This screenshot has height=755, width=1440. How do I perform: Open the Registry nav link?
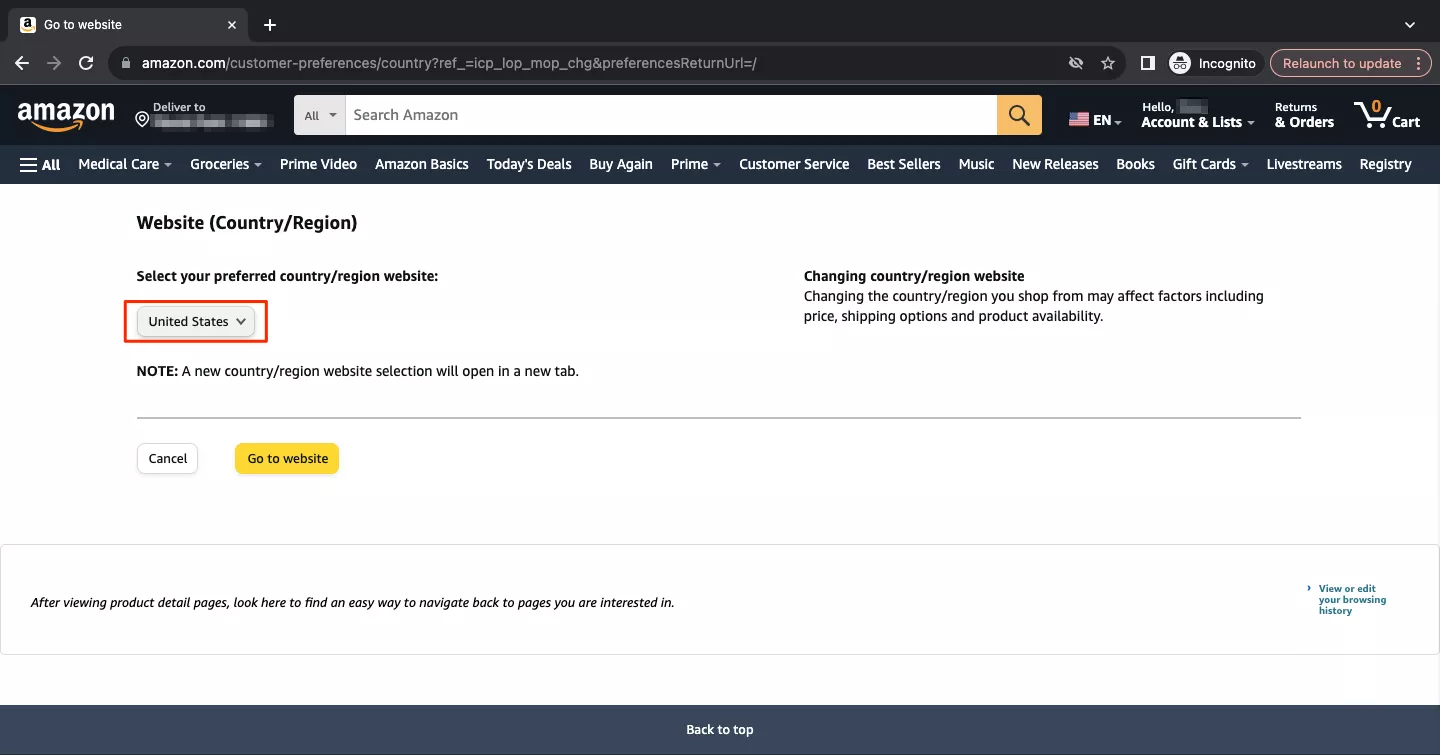[x=1385, y=164]
